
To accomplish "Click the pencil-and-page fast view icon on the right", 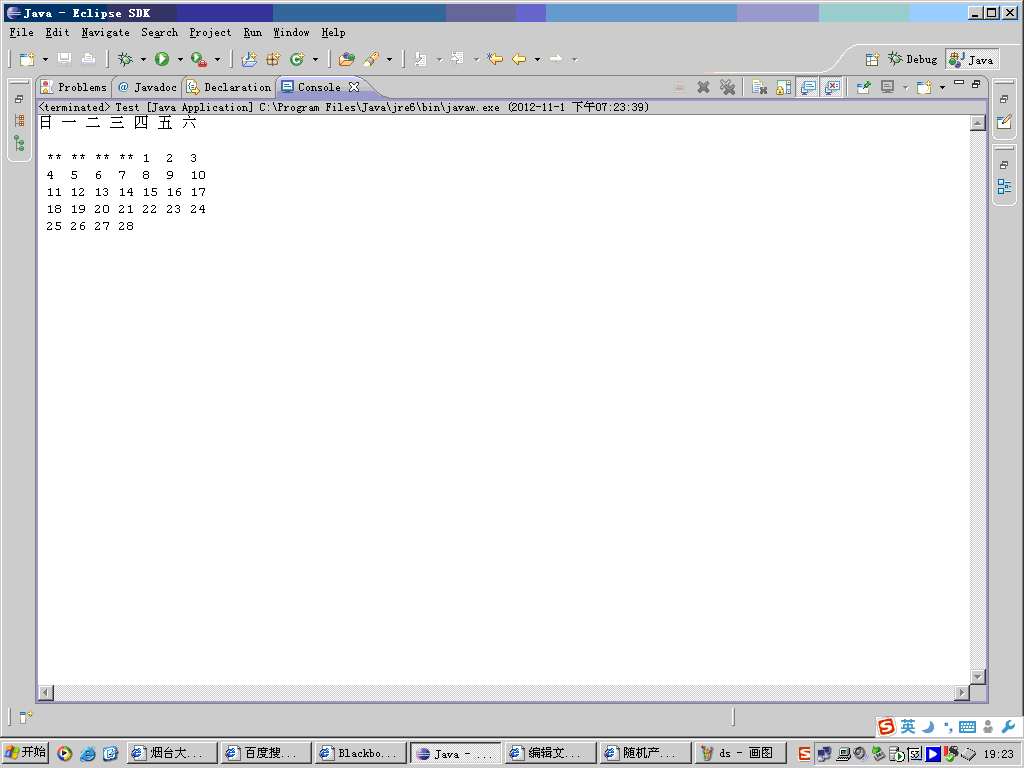I will pos(1004,122).
